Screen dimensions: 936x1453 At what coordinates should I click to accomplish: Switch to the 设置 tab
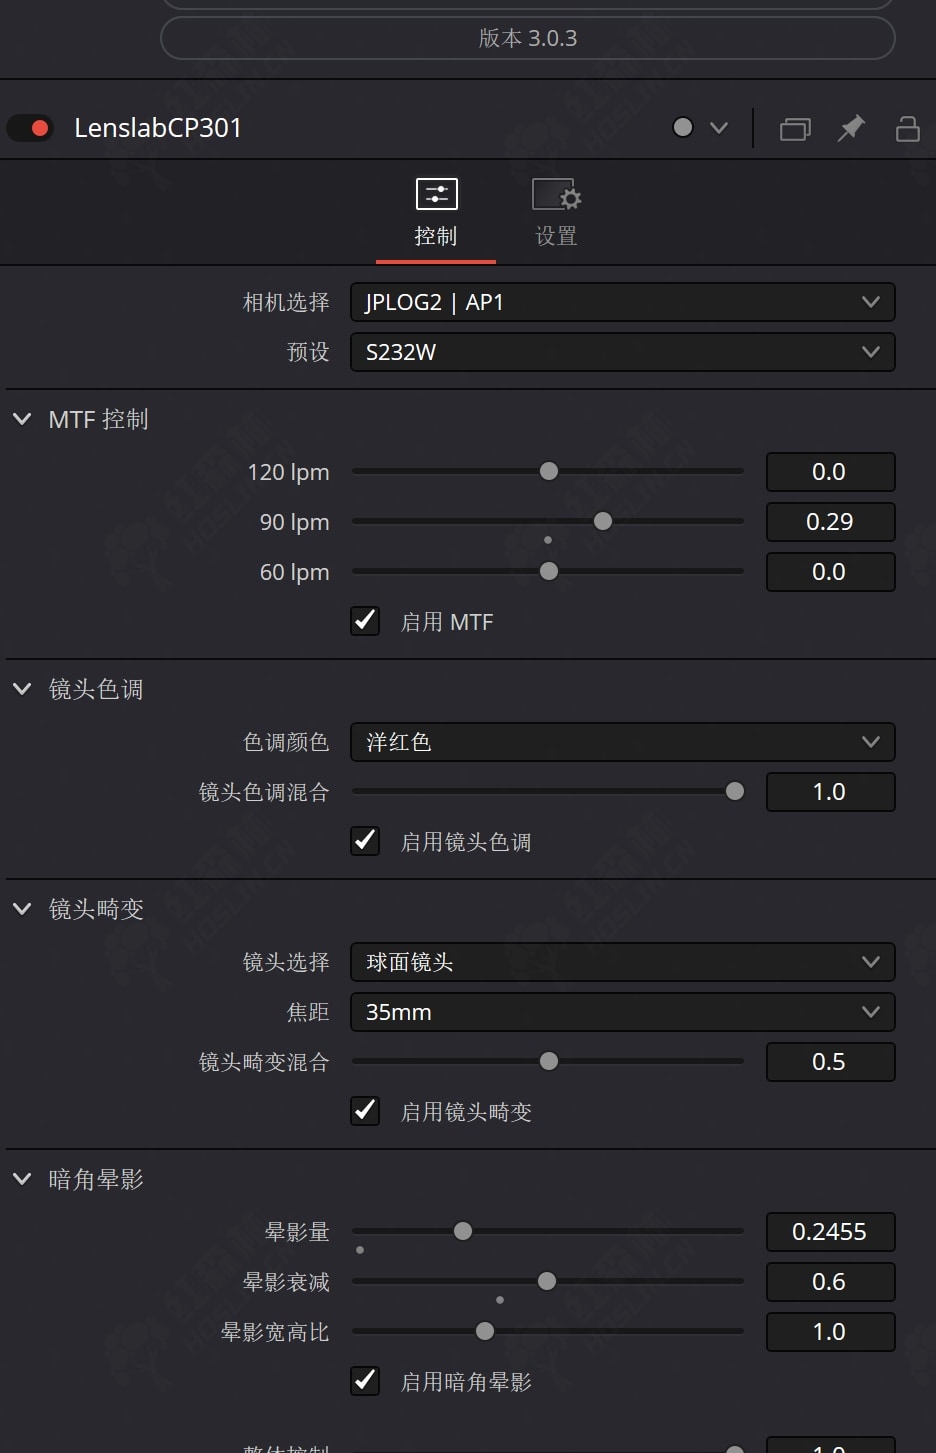556,236
